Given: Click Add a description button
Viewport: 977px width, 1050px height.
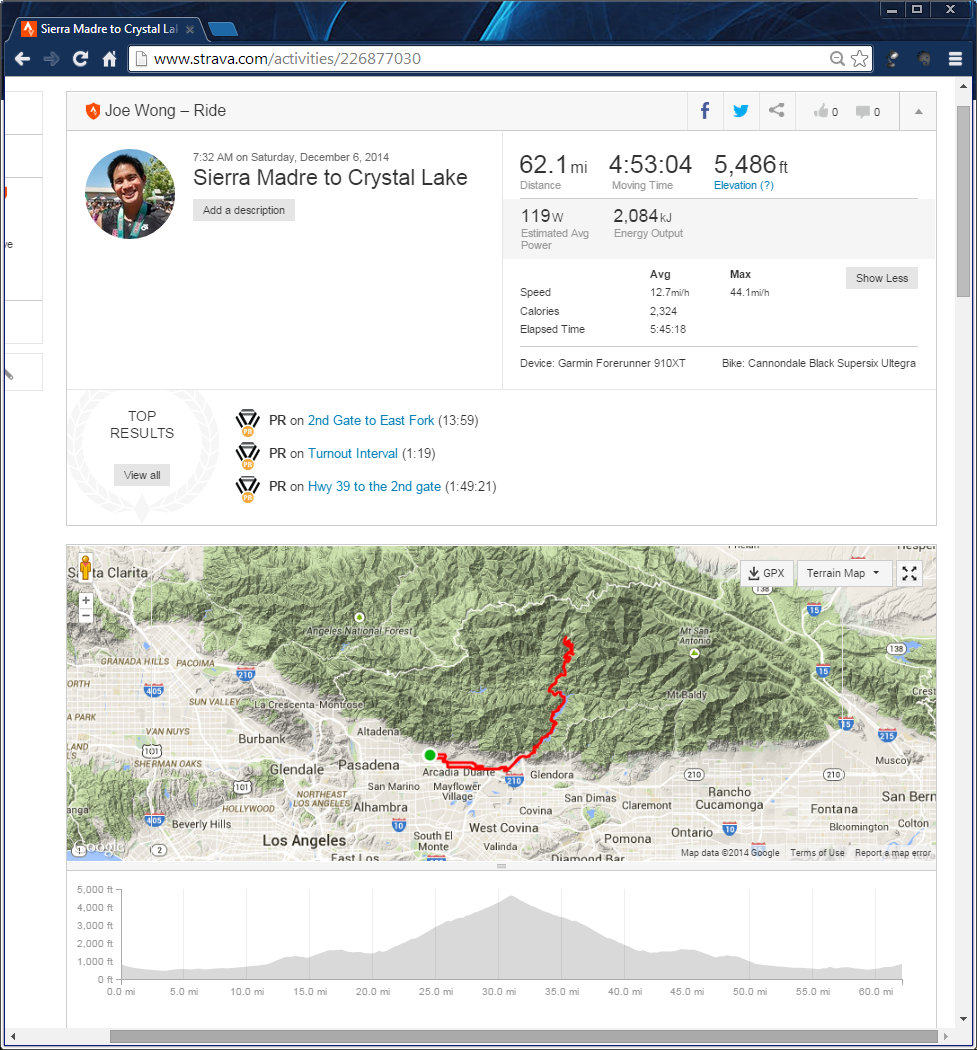Looking at the screenshot, I should [244, 210].
